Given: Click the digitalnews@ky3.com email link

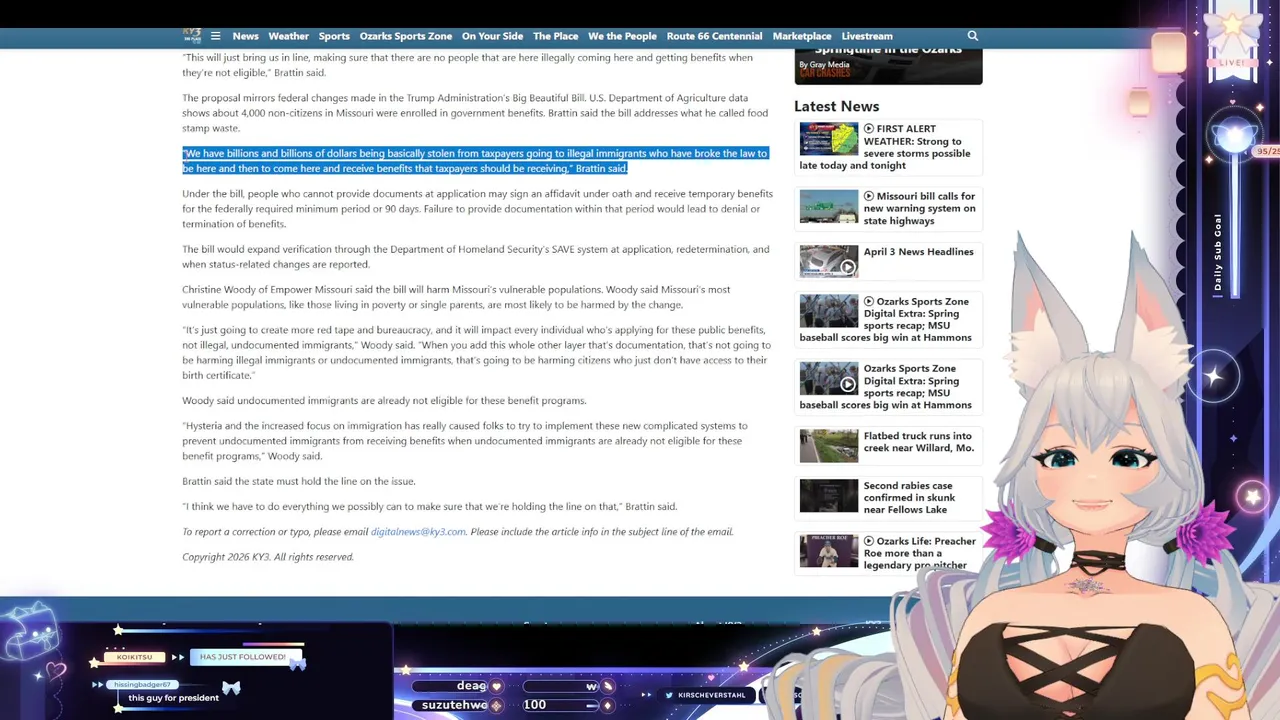Looking at the screenshot, I should tap(418, 532).
